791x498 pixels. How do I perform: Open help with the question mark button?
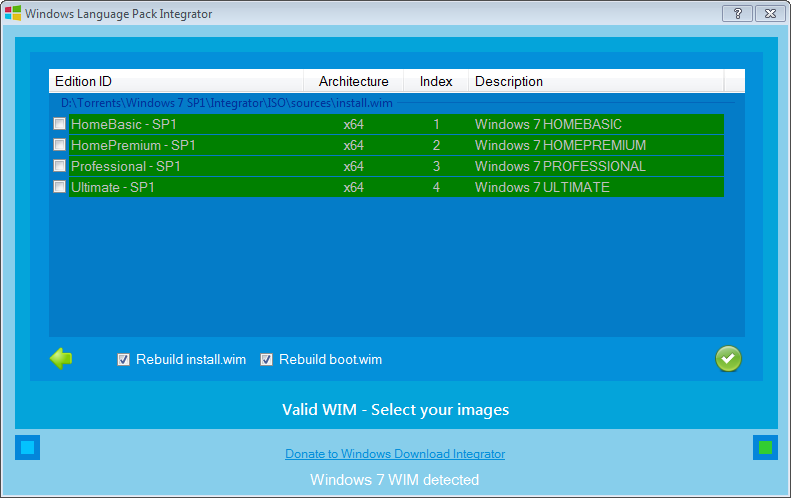coord(737,14)
